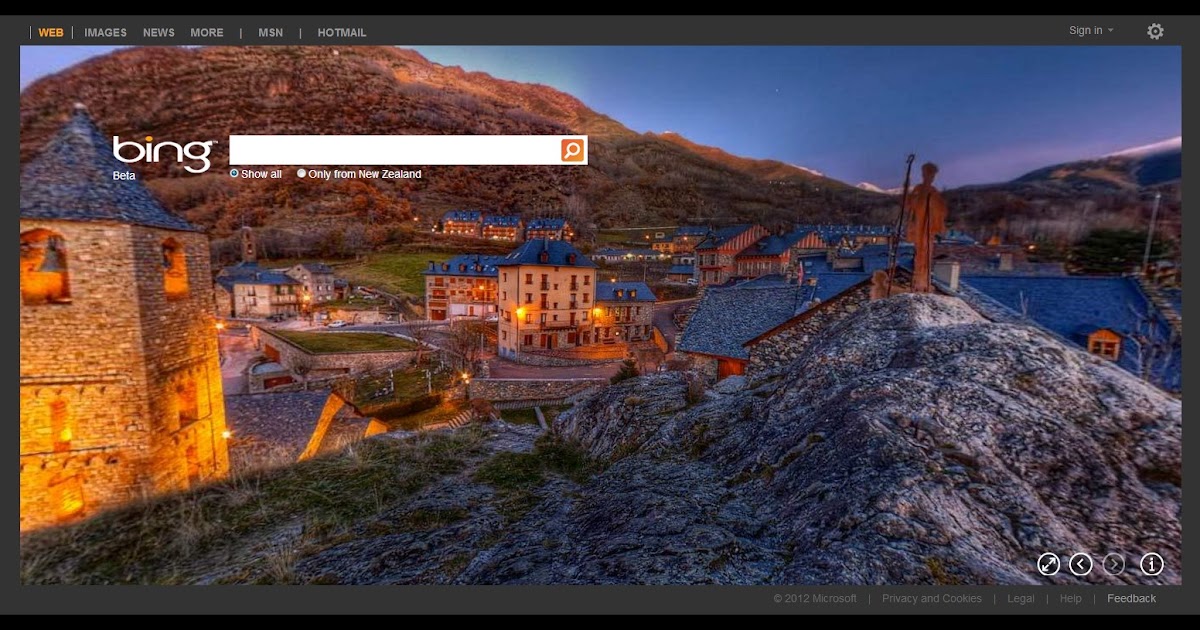The image size is (1200, 630).
Task: Open the Help page
Action: click(1070, 598)
